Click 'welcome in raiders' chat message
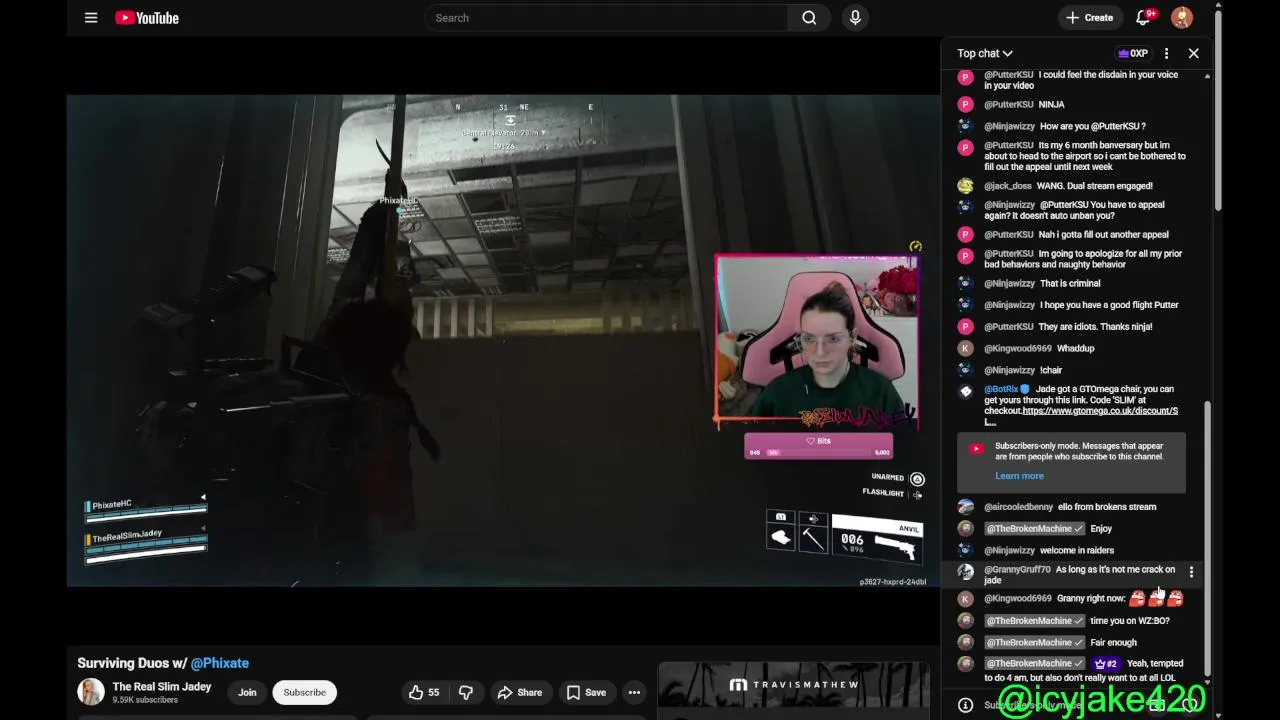 [x=1077, y=550]
